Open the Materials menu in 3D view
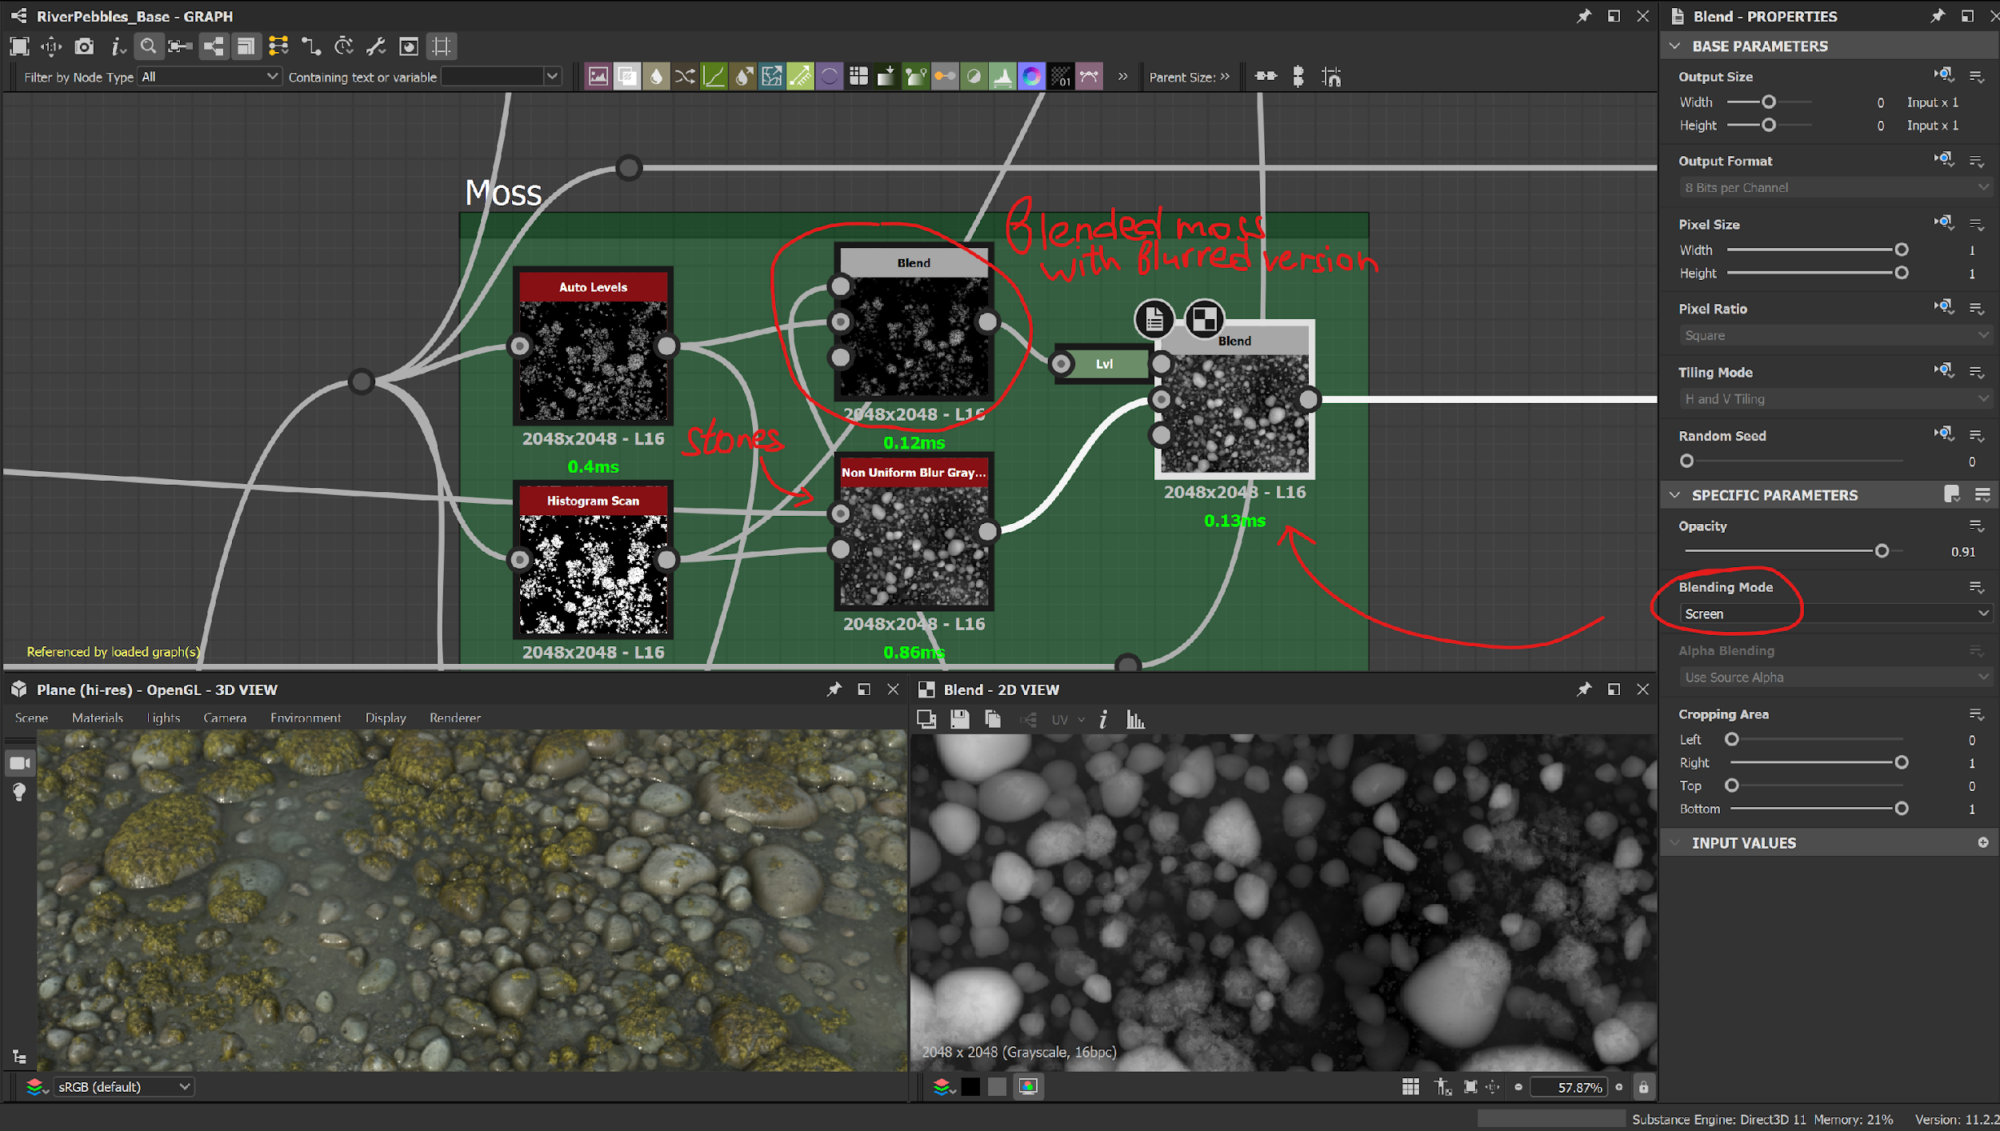The width and height of the screenshot is (2000, 1131). [97, 718]
